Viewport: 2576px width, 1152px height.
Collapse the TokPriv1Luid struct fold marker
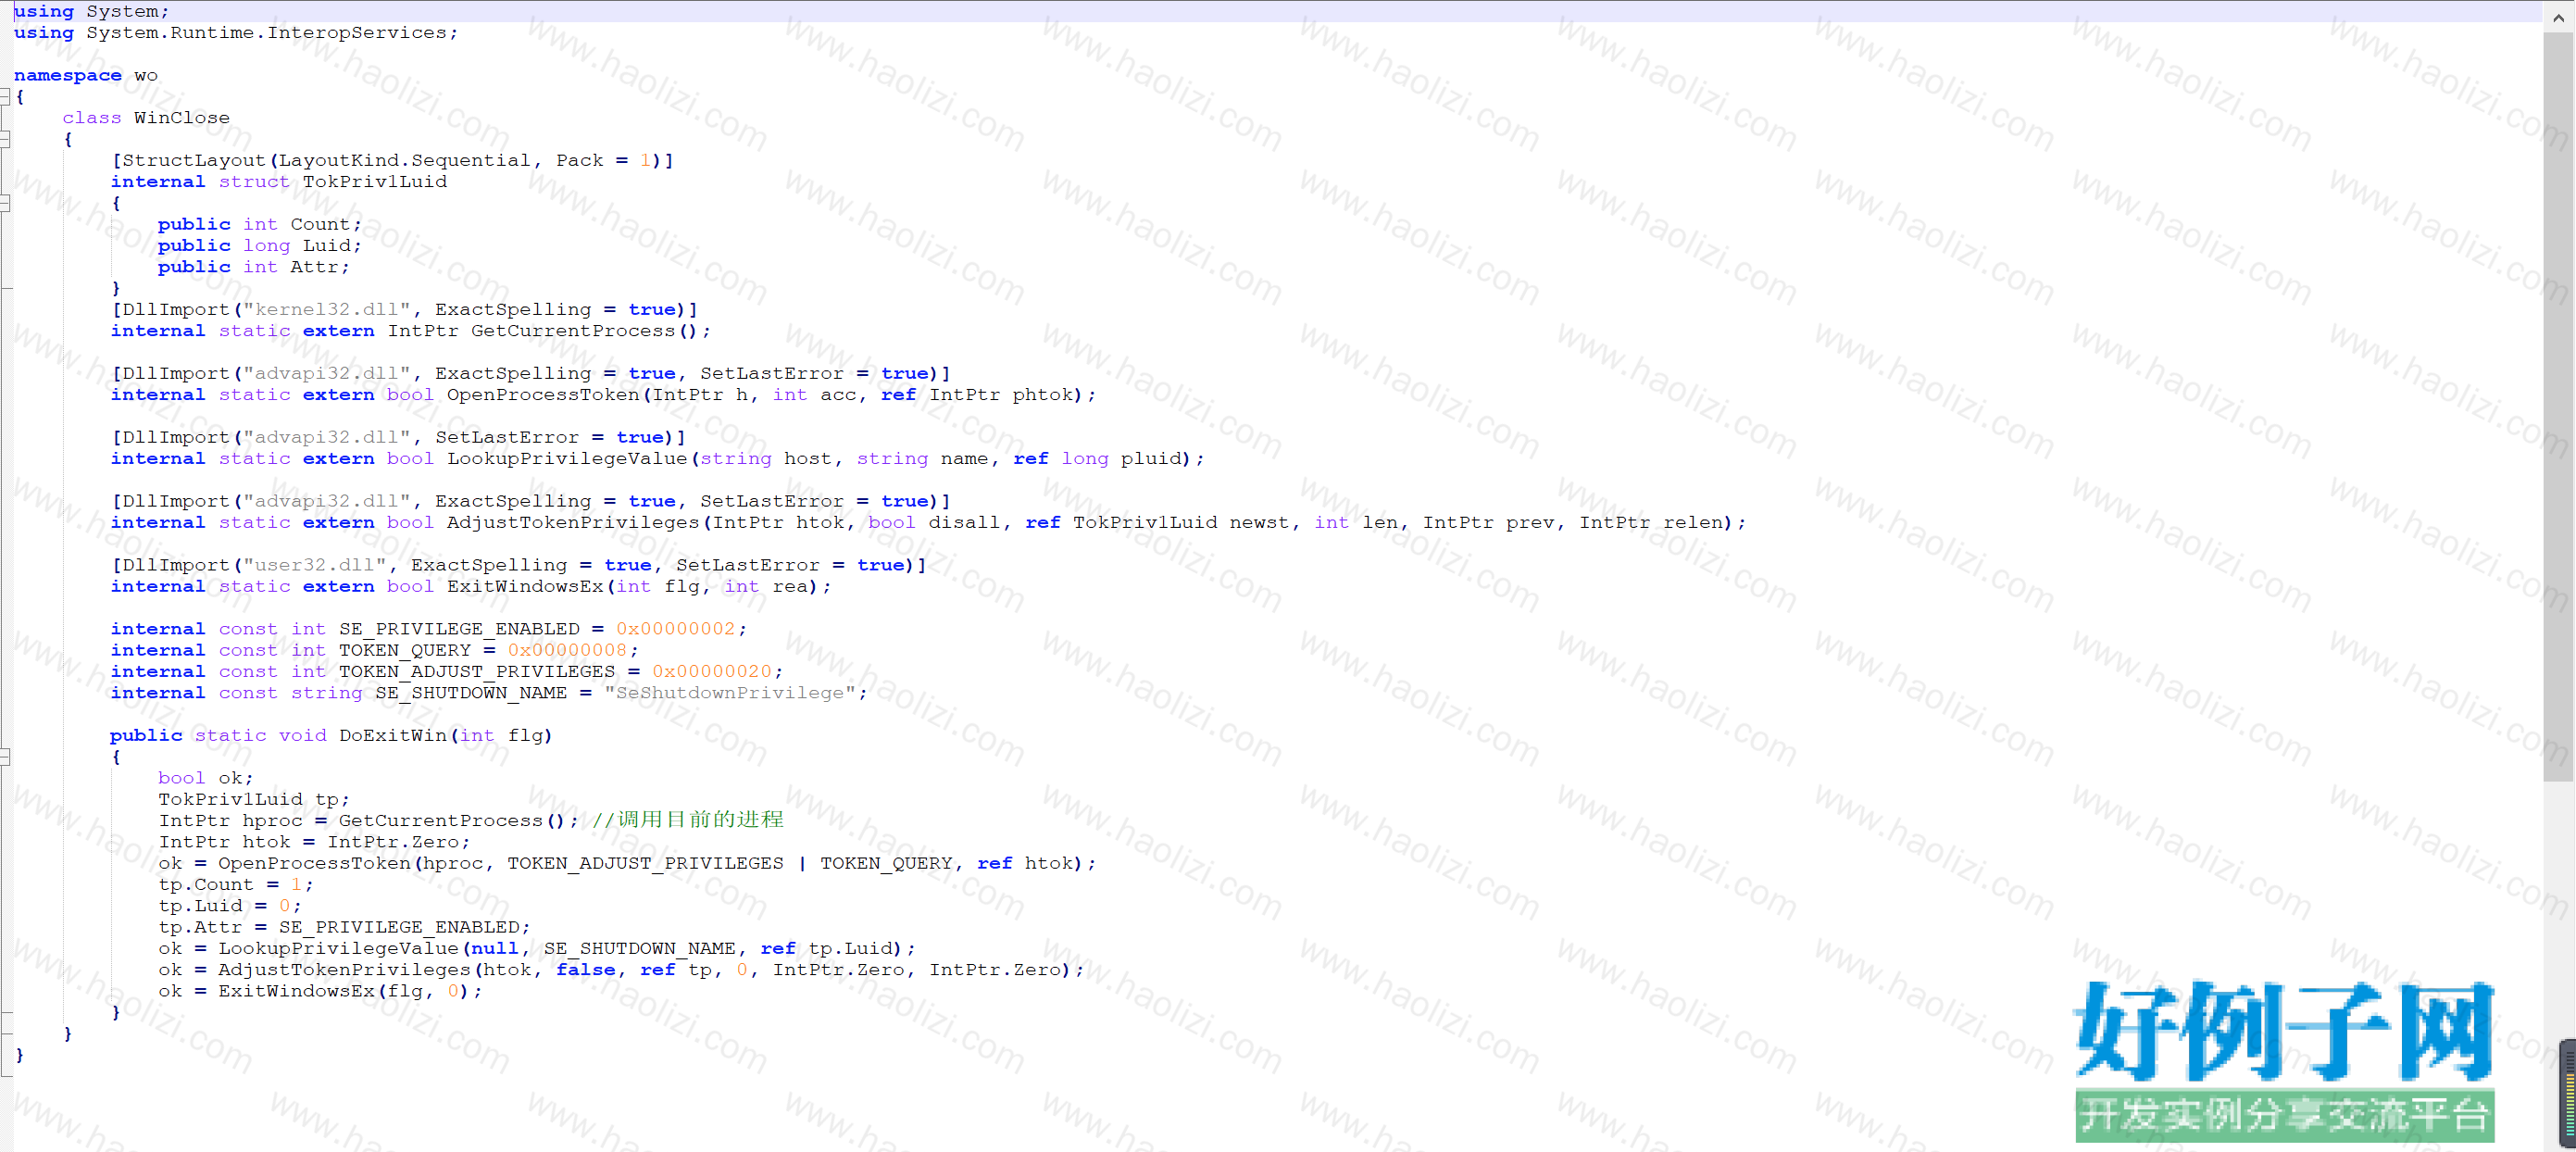5,203
